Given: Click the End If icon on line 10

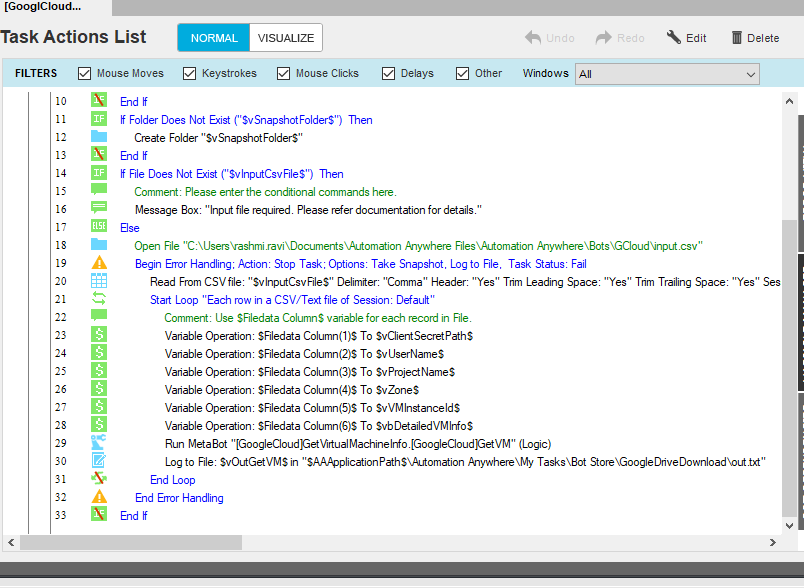Looking at the screenshot, I should (99, 101).
